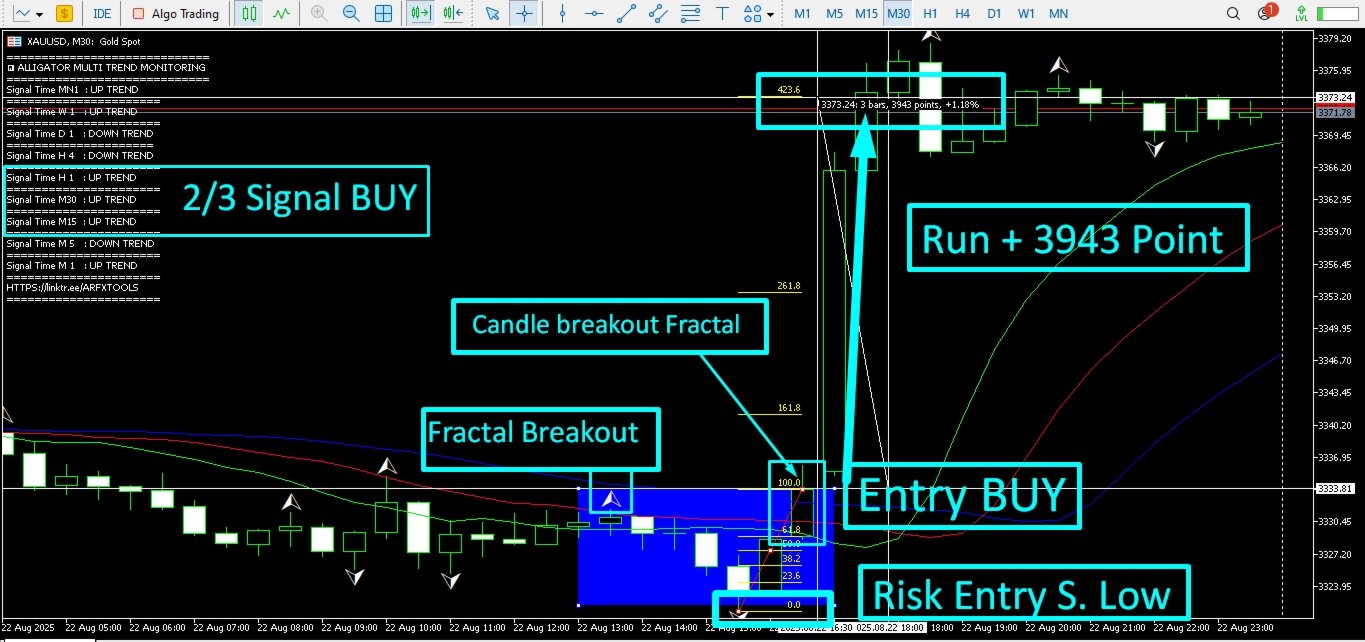Switch timeframe to D1
Image resolution: width=1365 pixels, height=642 pixels.
click(994, 14)
